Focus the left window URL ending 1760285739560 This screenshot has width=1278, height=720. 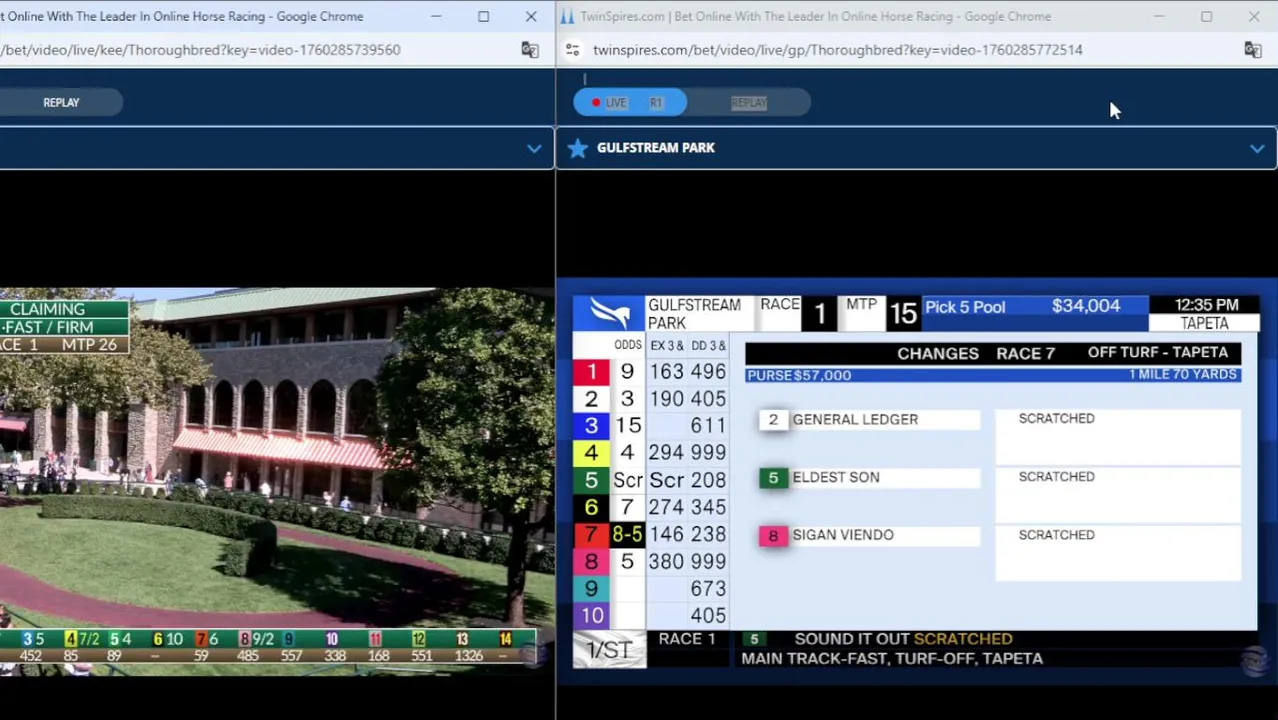(200, 50)
